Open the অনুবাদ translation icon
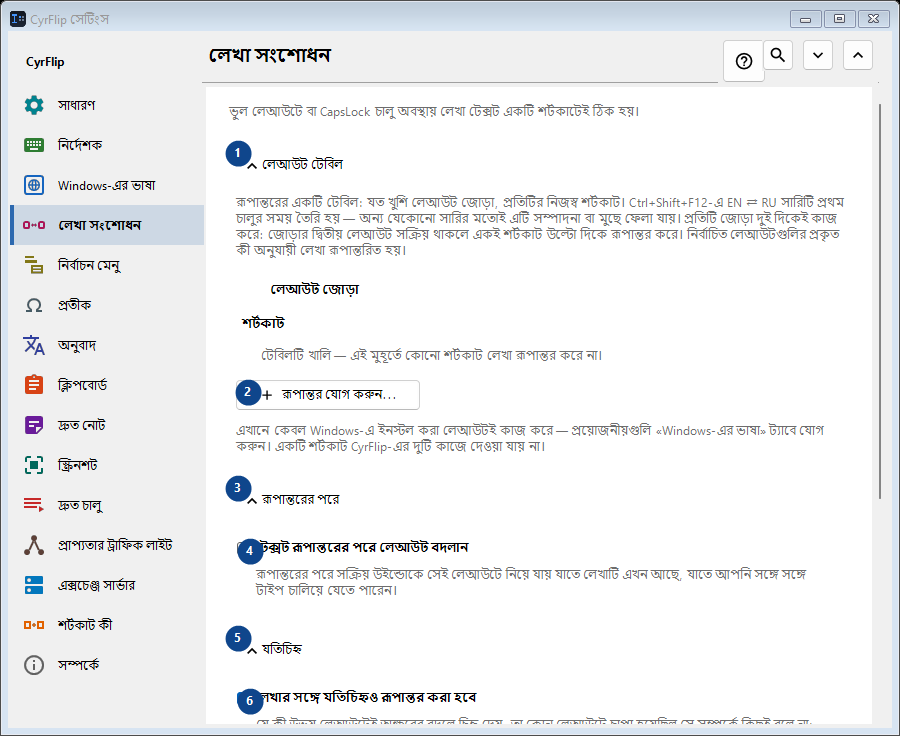The width and height of the screenshot is (900, 736). point(34,345)
